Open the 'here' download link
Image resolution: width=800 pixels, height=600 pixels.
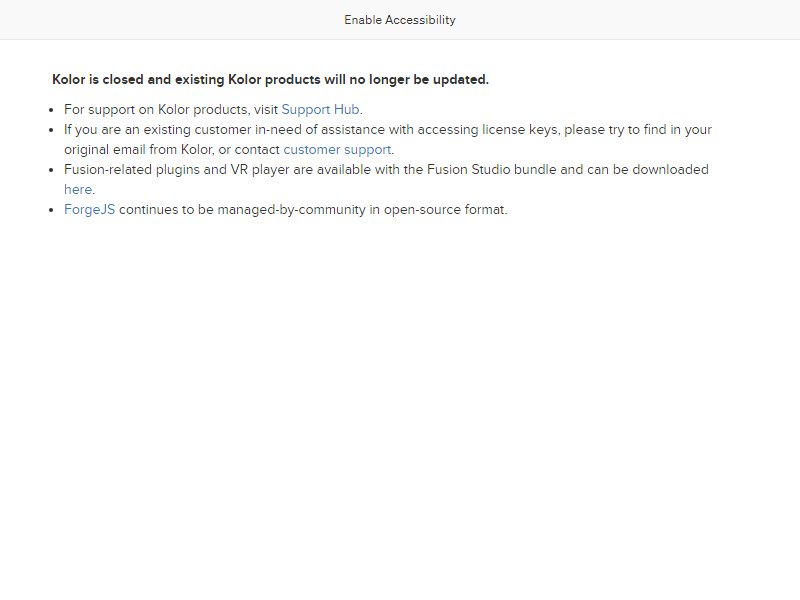pyautogui.click(x=78, y=189)
